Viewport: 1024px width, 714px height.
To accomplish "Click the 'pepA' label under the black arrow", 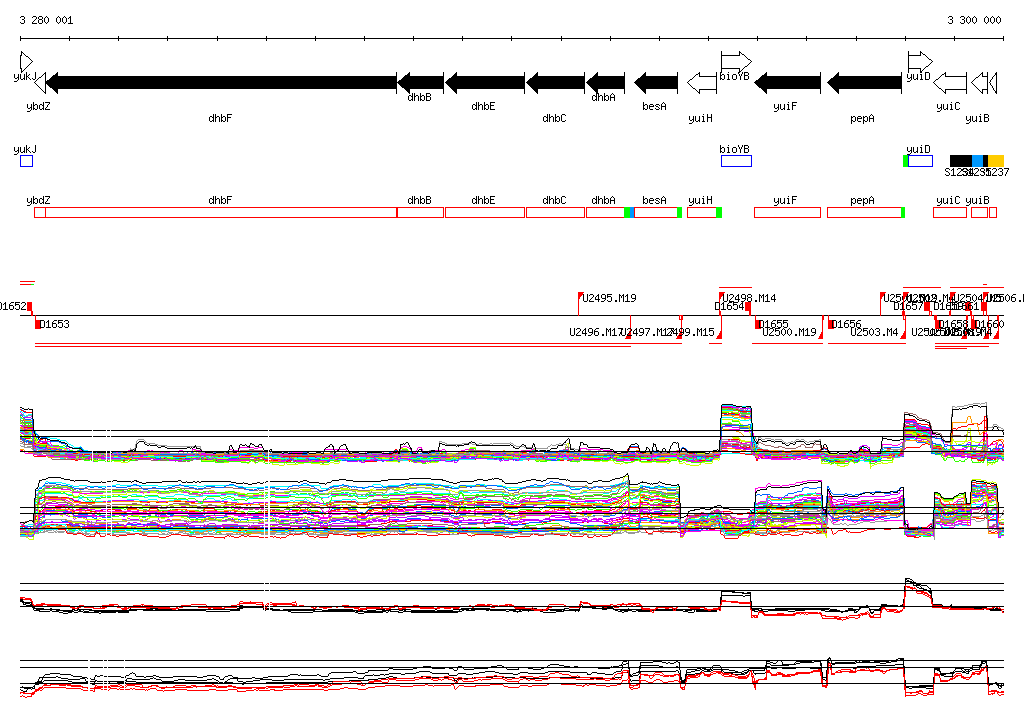I will click(863, 118).
